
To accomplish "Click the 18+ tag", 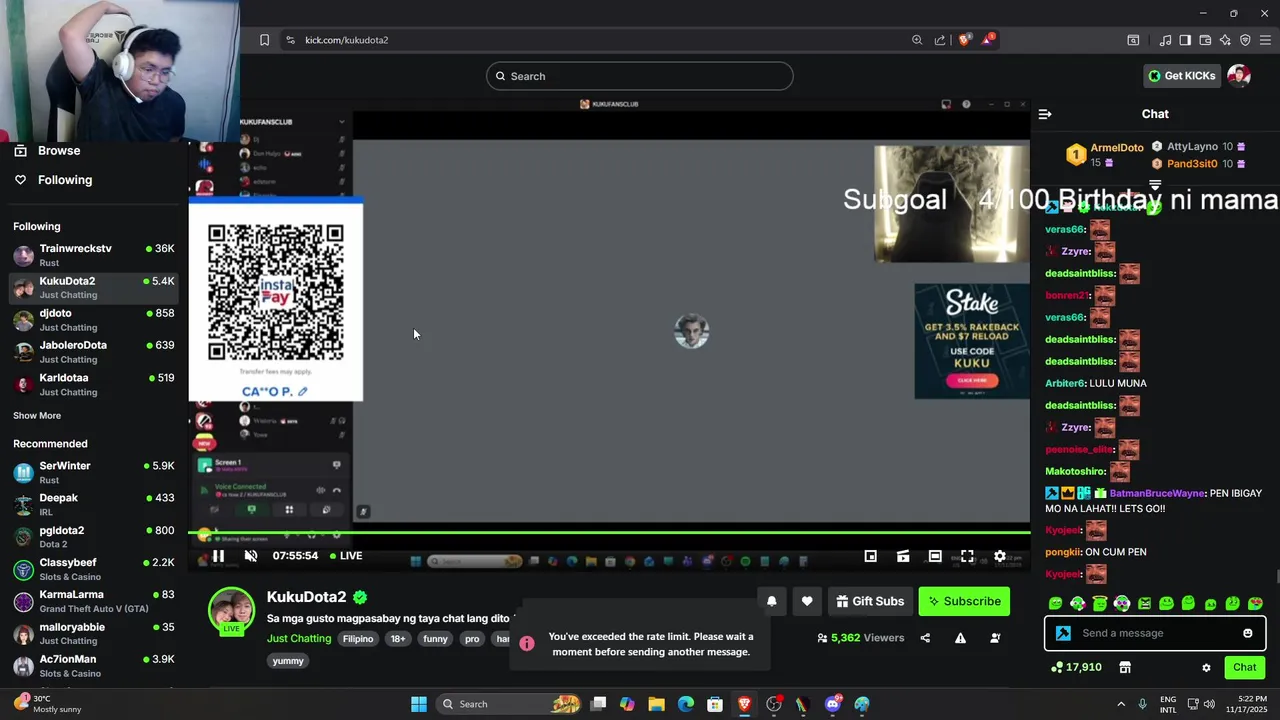I will [398, 639].
